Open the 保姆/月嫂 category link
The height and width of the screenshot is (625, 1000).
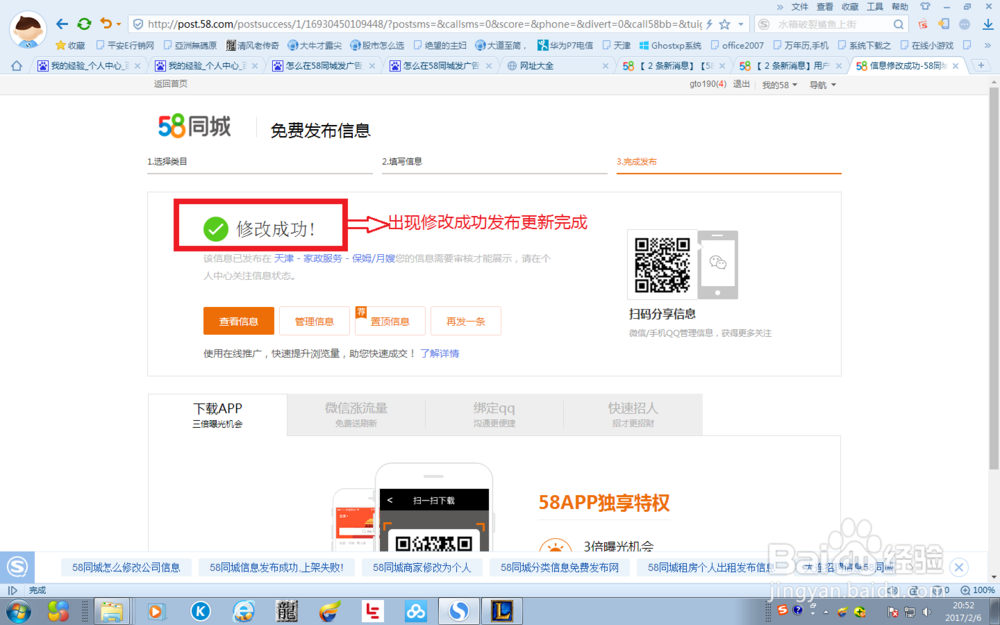click(x=373, y=258)
